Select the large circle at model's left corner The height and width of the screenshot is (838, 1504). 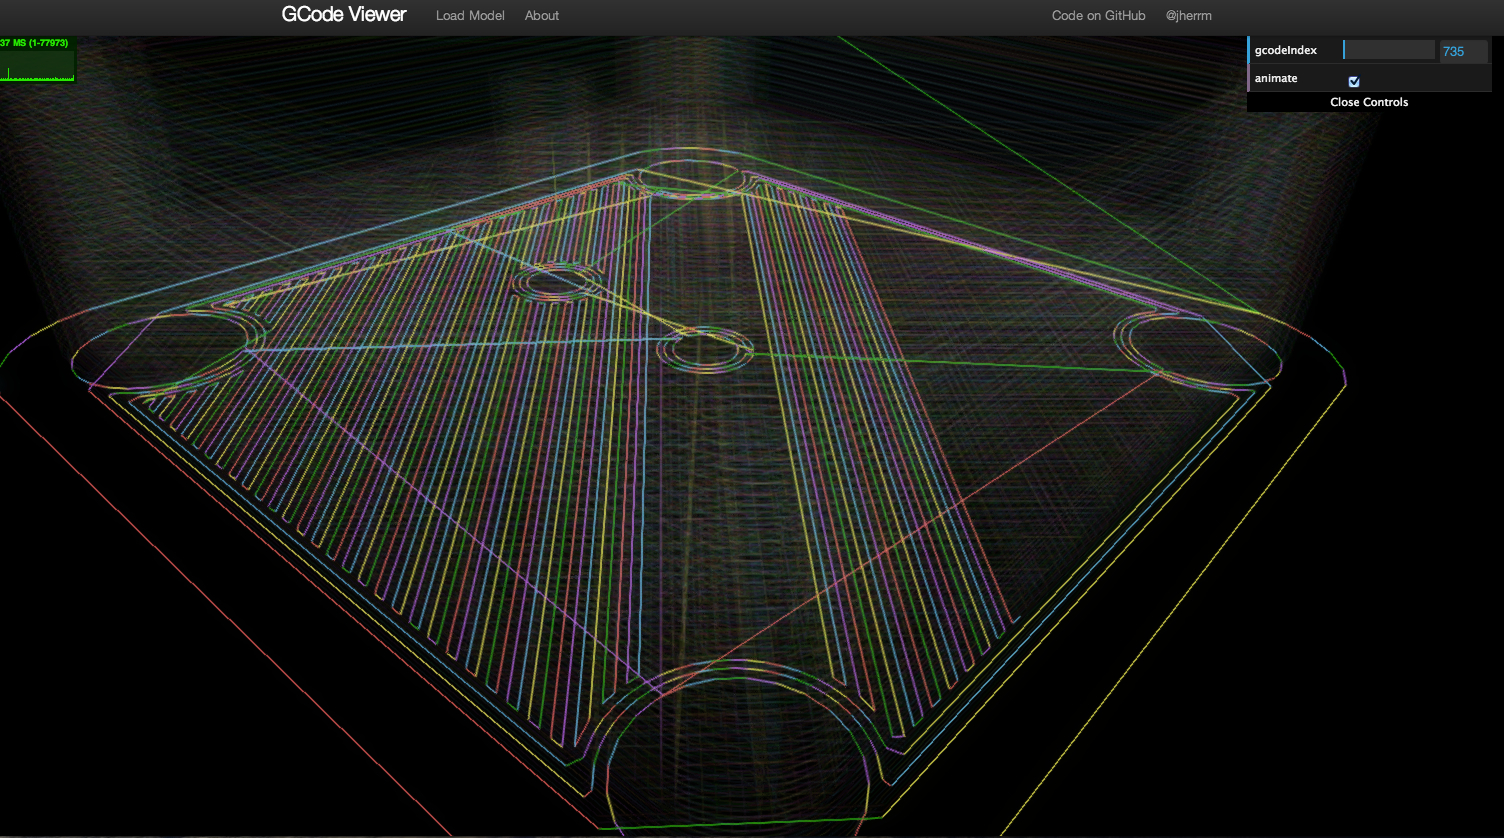(160, 350)
